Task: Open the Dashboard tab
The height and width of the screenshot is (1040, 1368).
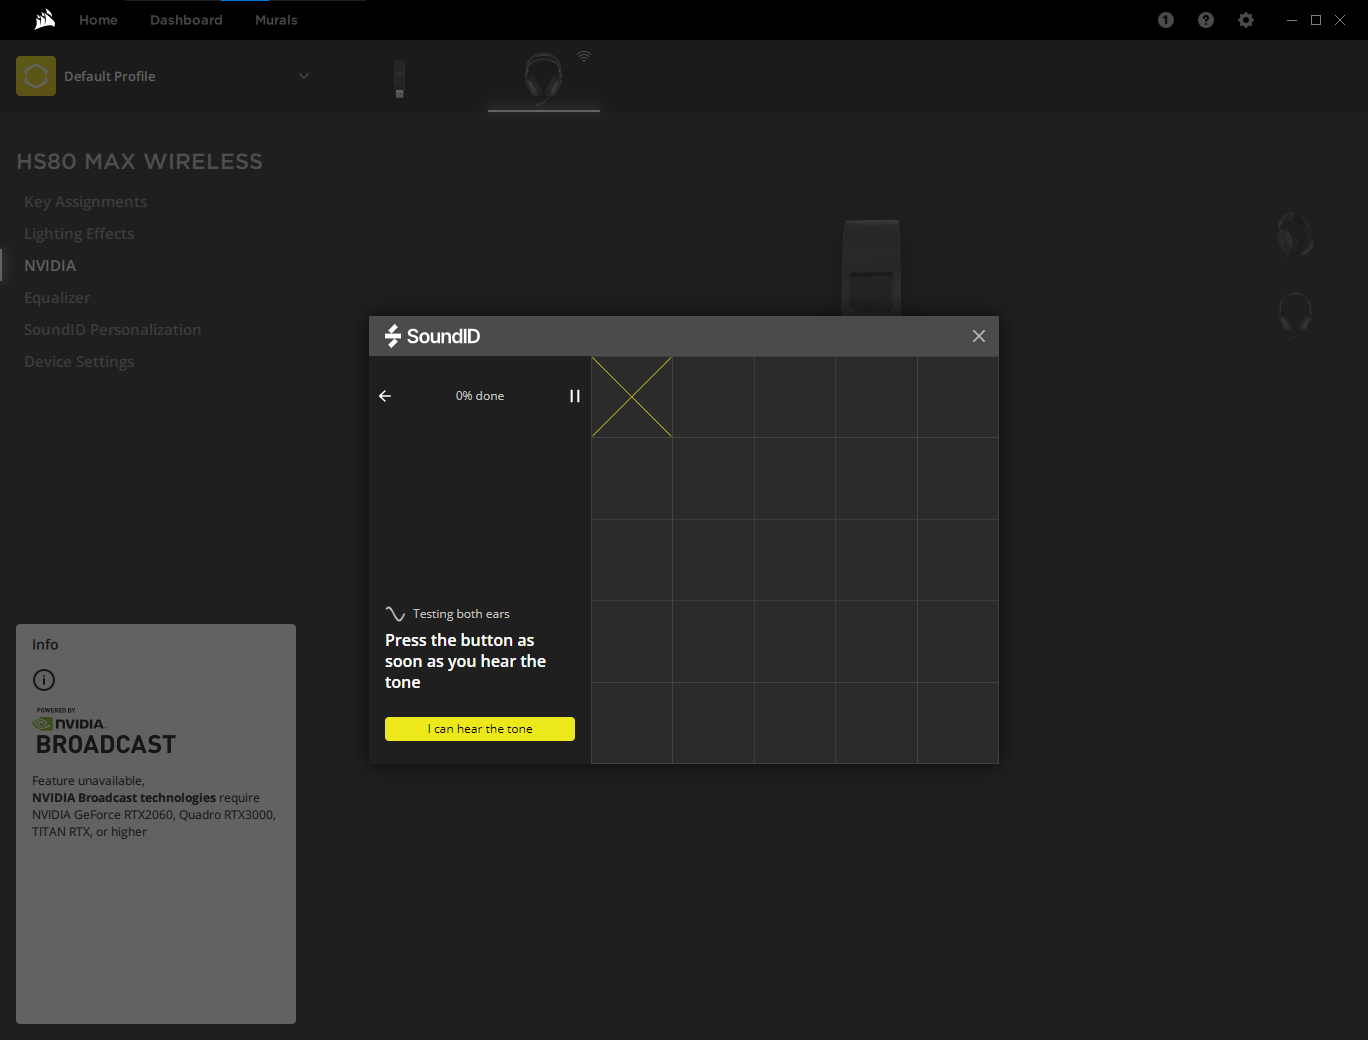Action: click(186, 20)
